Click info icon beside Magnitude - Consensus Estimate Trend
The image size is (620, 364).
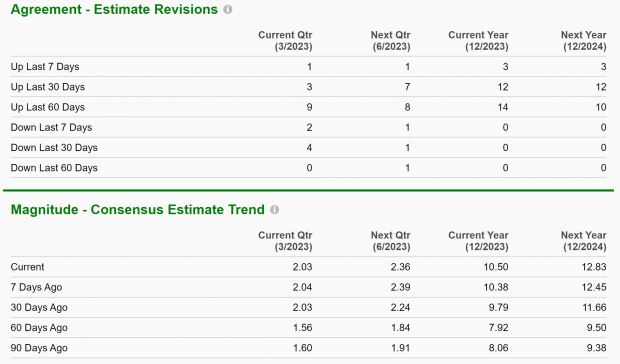coord(274,210)
